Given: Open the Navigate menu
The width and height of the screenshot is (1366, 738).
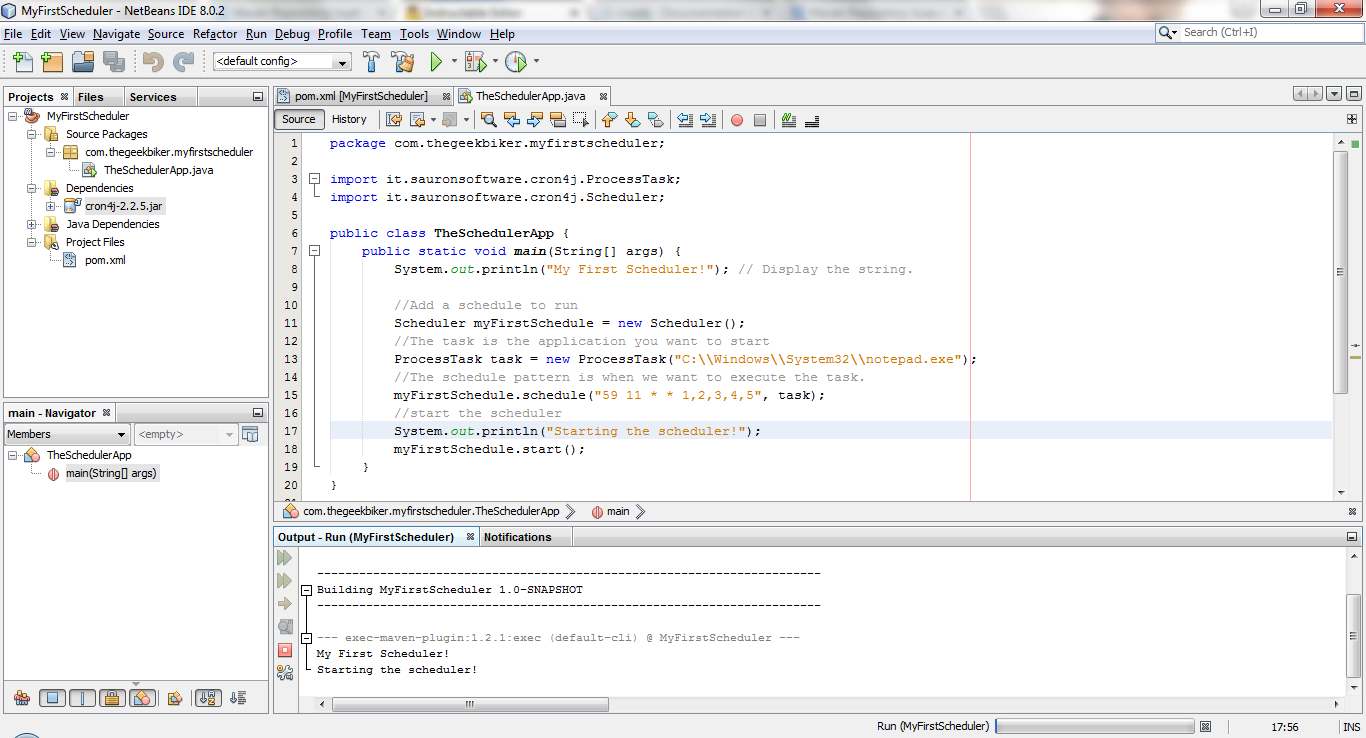Looking at the screenshot, I should tap(117, 34).
